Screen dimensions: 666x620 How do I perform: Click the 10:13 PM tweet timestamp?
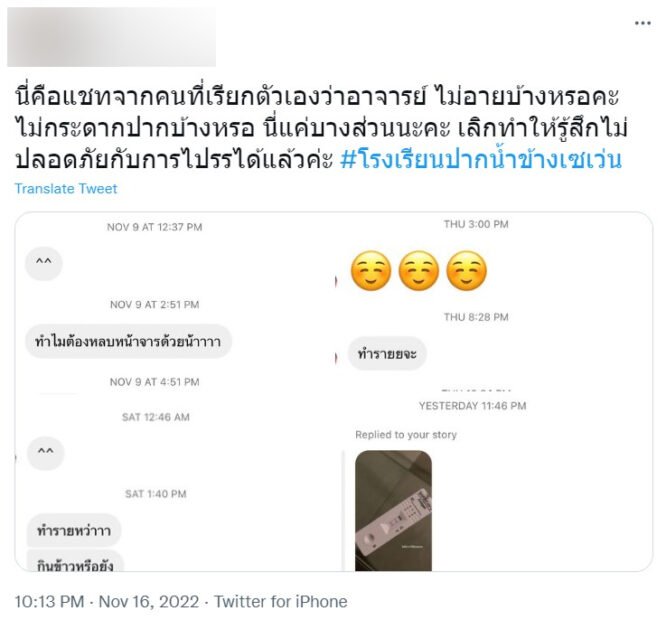49,601
